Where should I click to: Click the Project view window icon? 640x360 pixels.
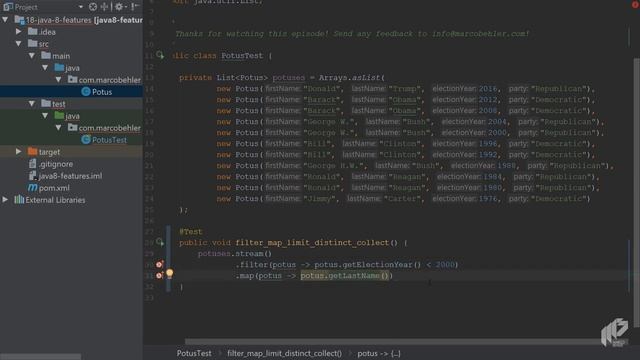click(8, 7)
